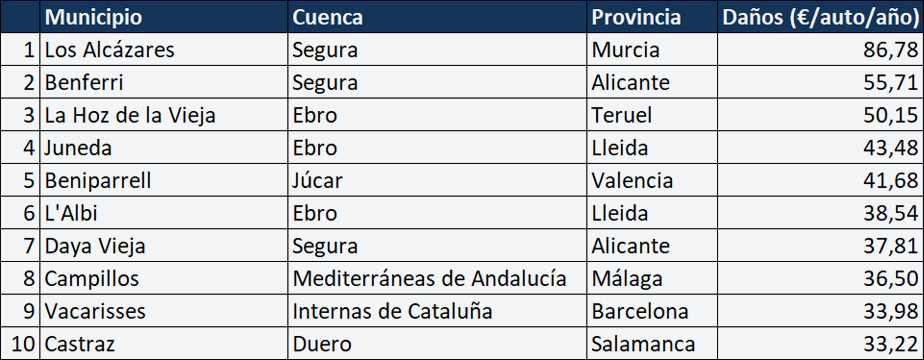
Task: Click the Benferri municipality cell
Action: point(164,82)
